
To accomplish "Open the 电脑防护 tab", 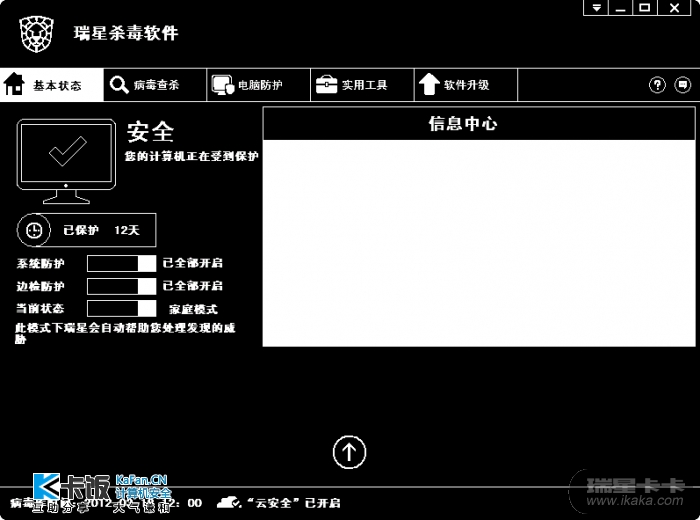I will pyautogui.click(x=258, y=85).
